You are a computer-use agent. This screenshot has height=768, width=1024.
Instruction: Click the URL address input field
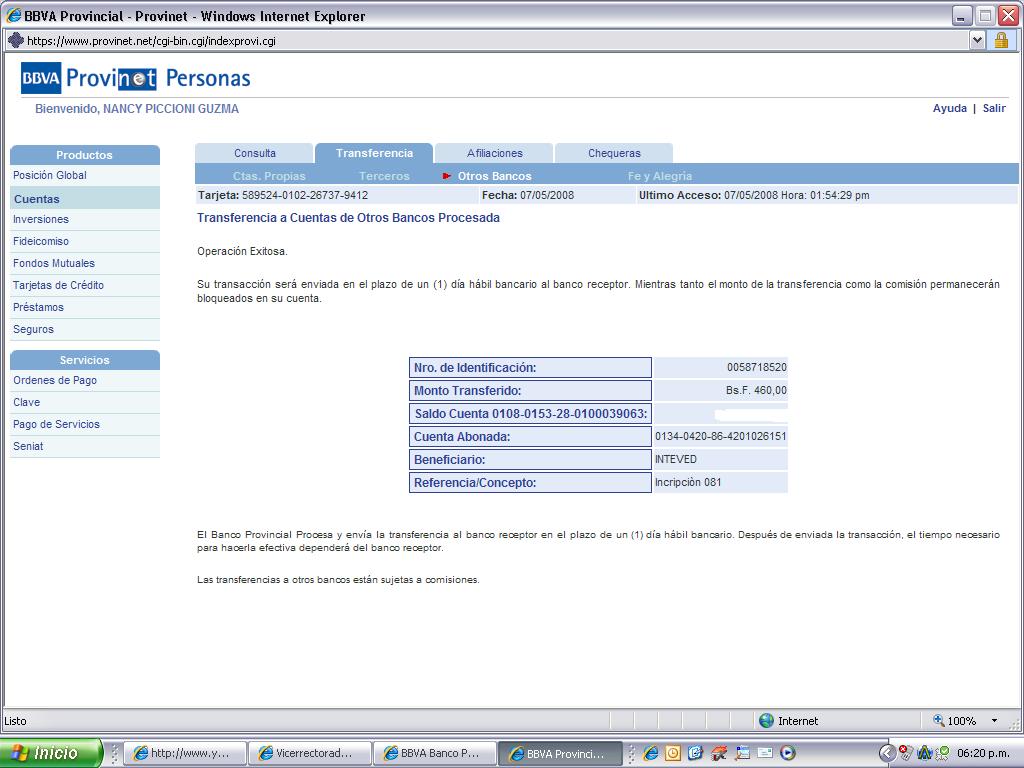coord(490,41)
